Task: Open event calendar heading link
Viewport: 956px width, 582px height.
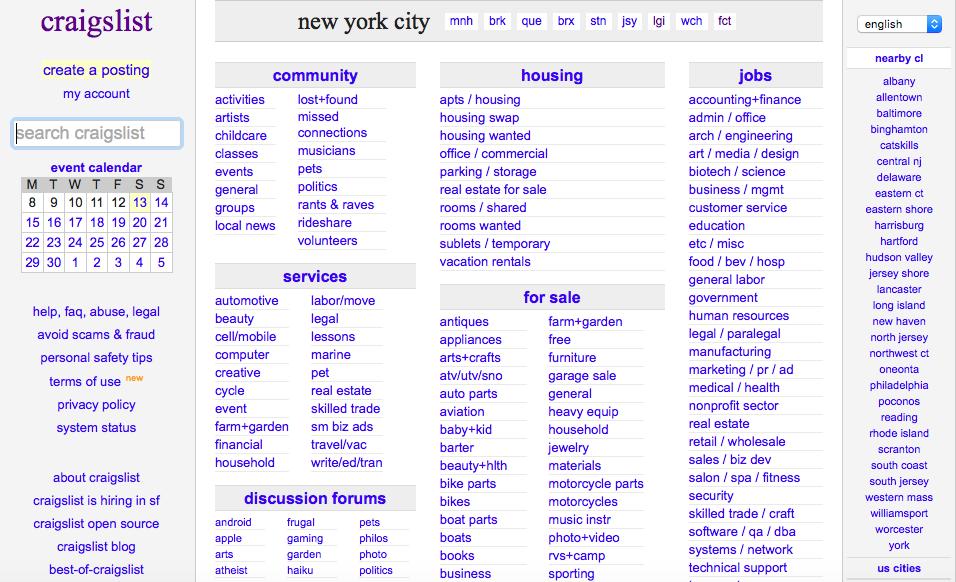Action: pyautogui.click(x=96, y=168)
